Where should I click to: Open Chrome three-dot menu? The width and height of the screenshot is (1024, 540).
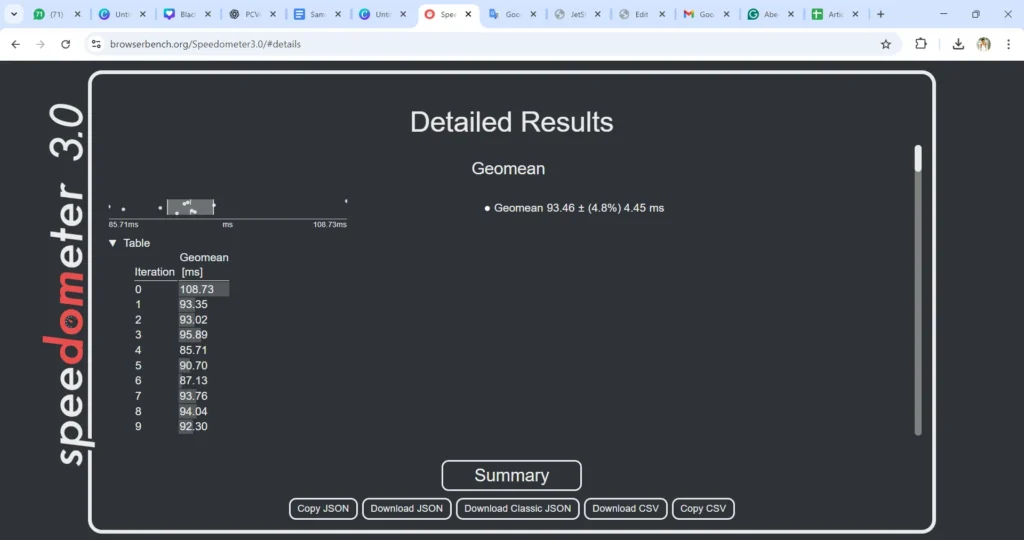(x=1008, y=44)
